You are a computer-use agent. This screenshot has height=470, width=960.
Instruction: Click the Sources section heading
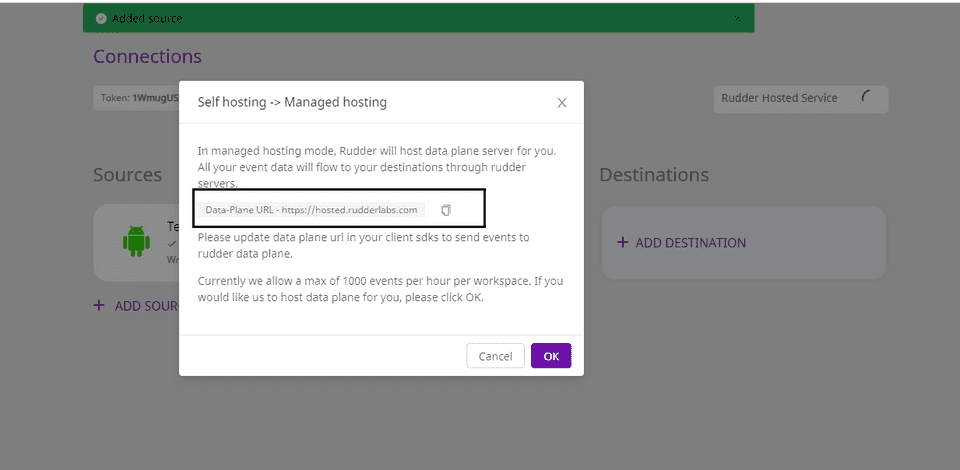coord(127,175)
